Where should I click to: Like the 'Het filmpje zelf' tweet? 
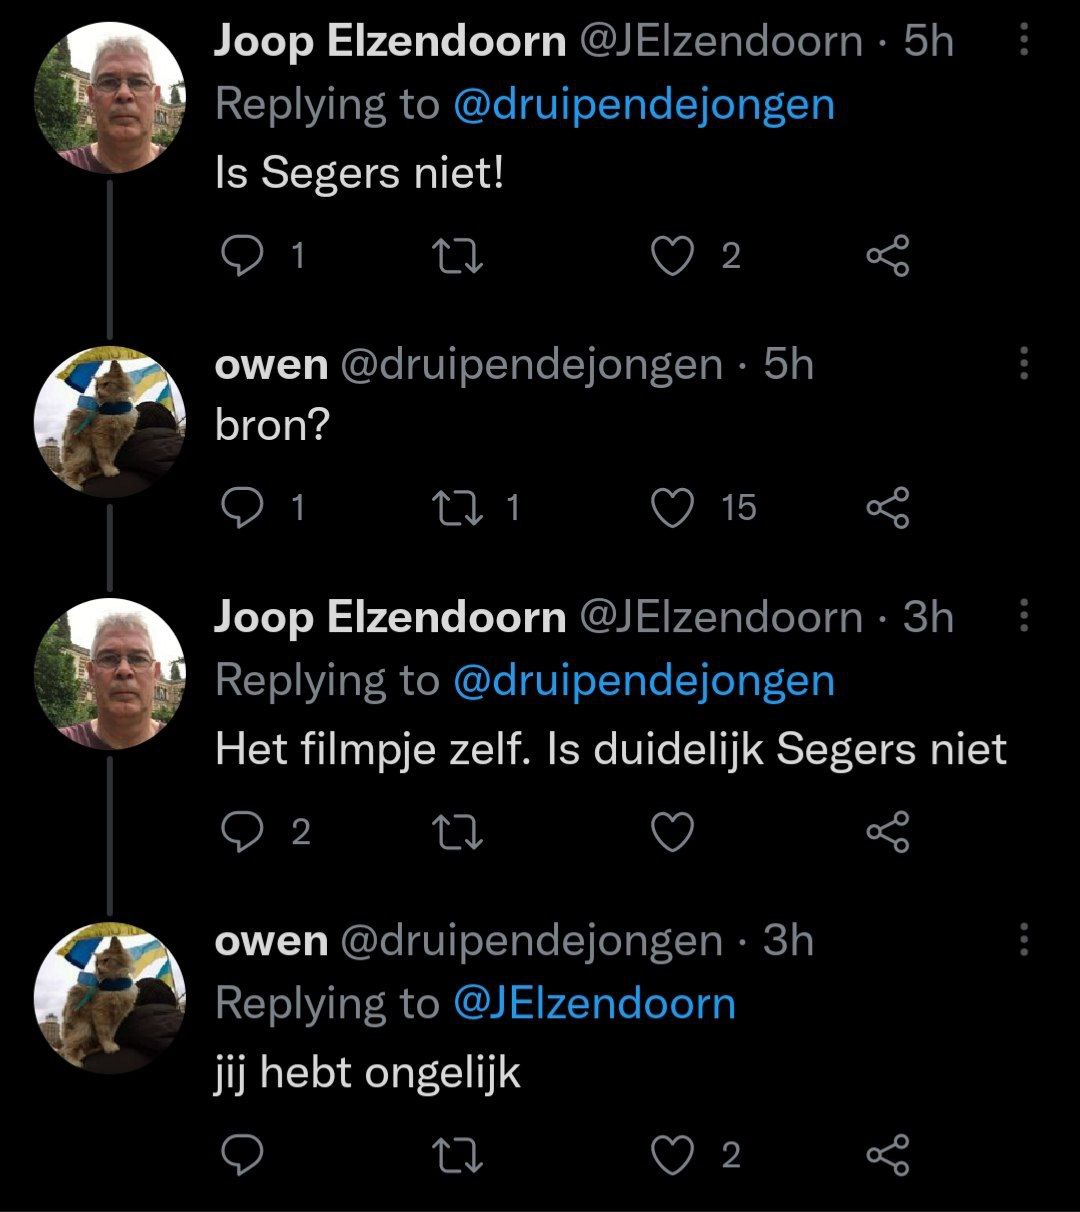[x=672, y=832]
